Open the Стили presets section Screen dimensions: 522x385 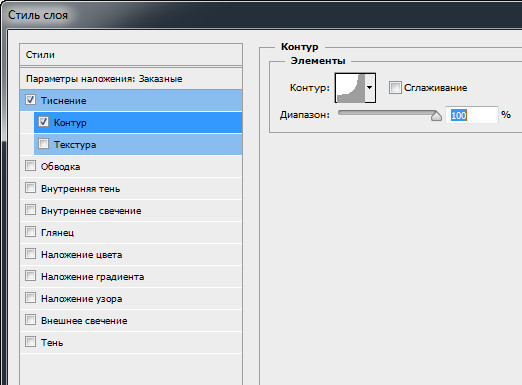pos(131,55)
